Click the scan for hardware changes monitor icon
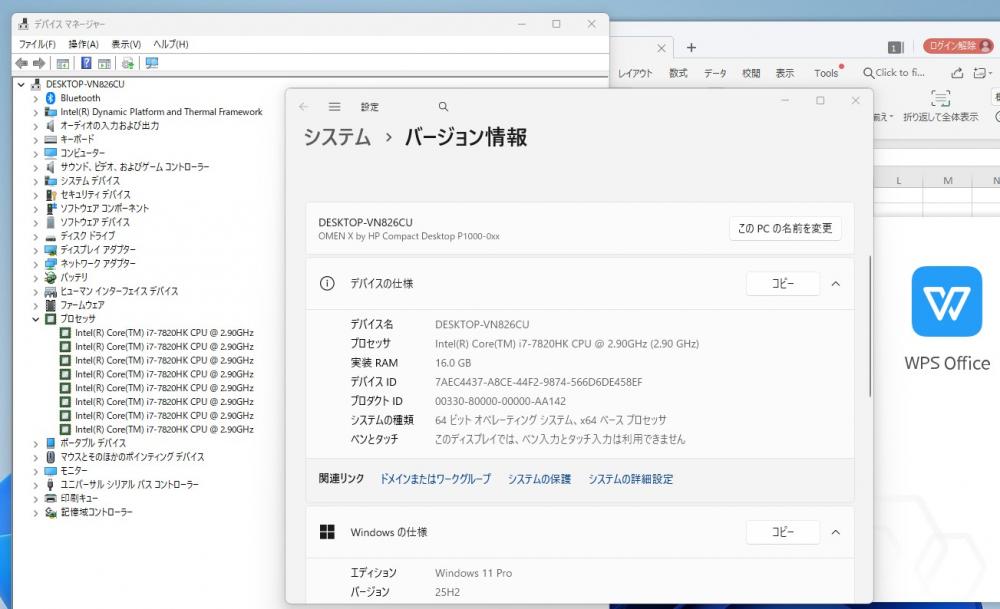This screenshot has width=1000, height=609. 152,63
